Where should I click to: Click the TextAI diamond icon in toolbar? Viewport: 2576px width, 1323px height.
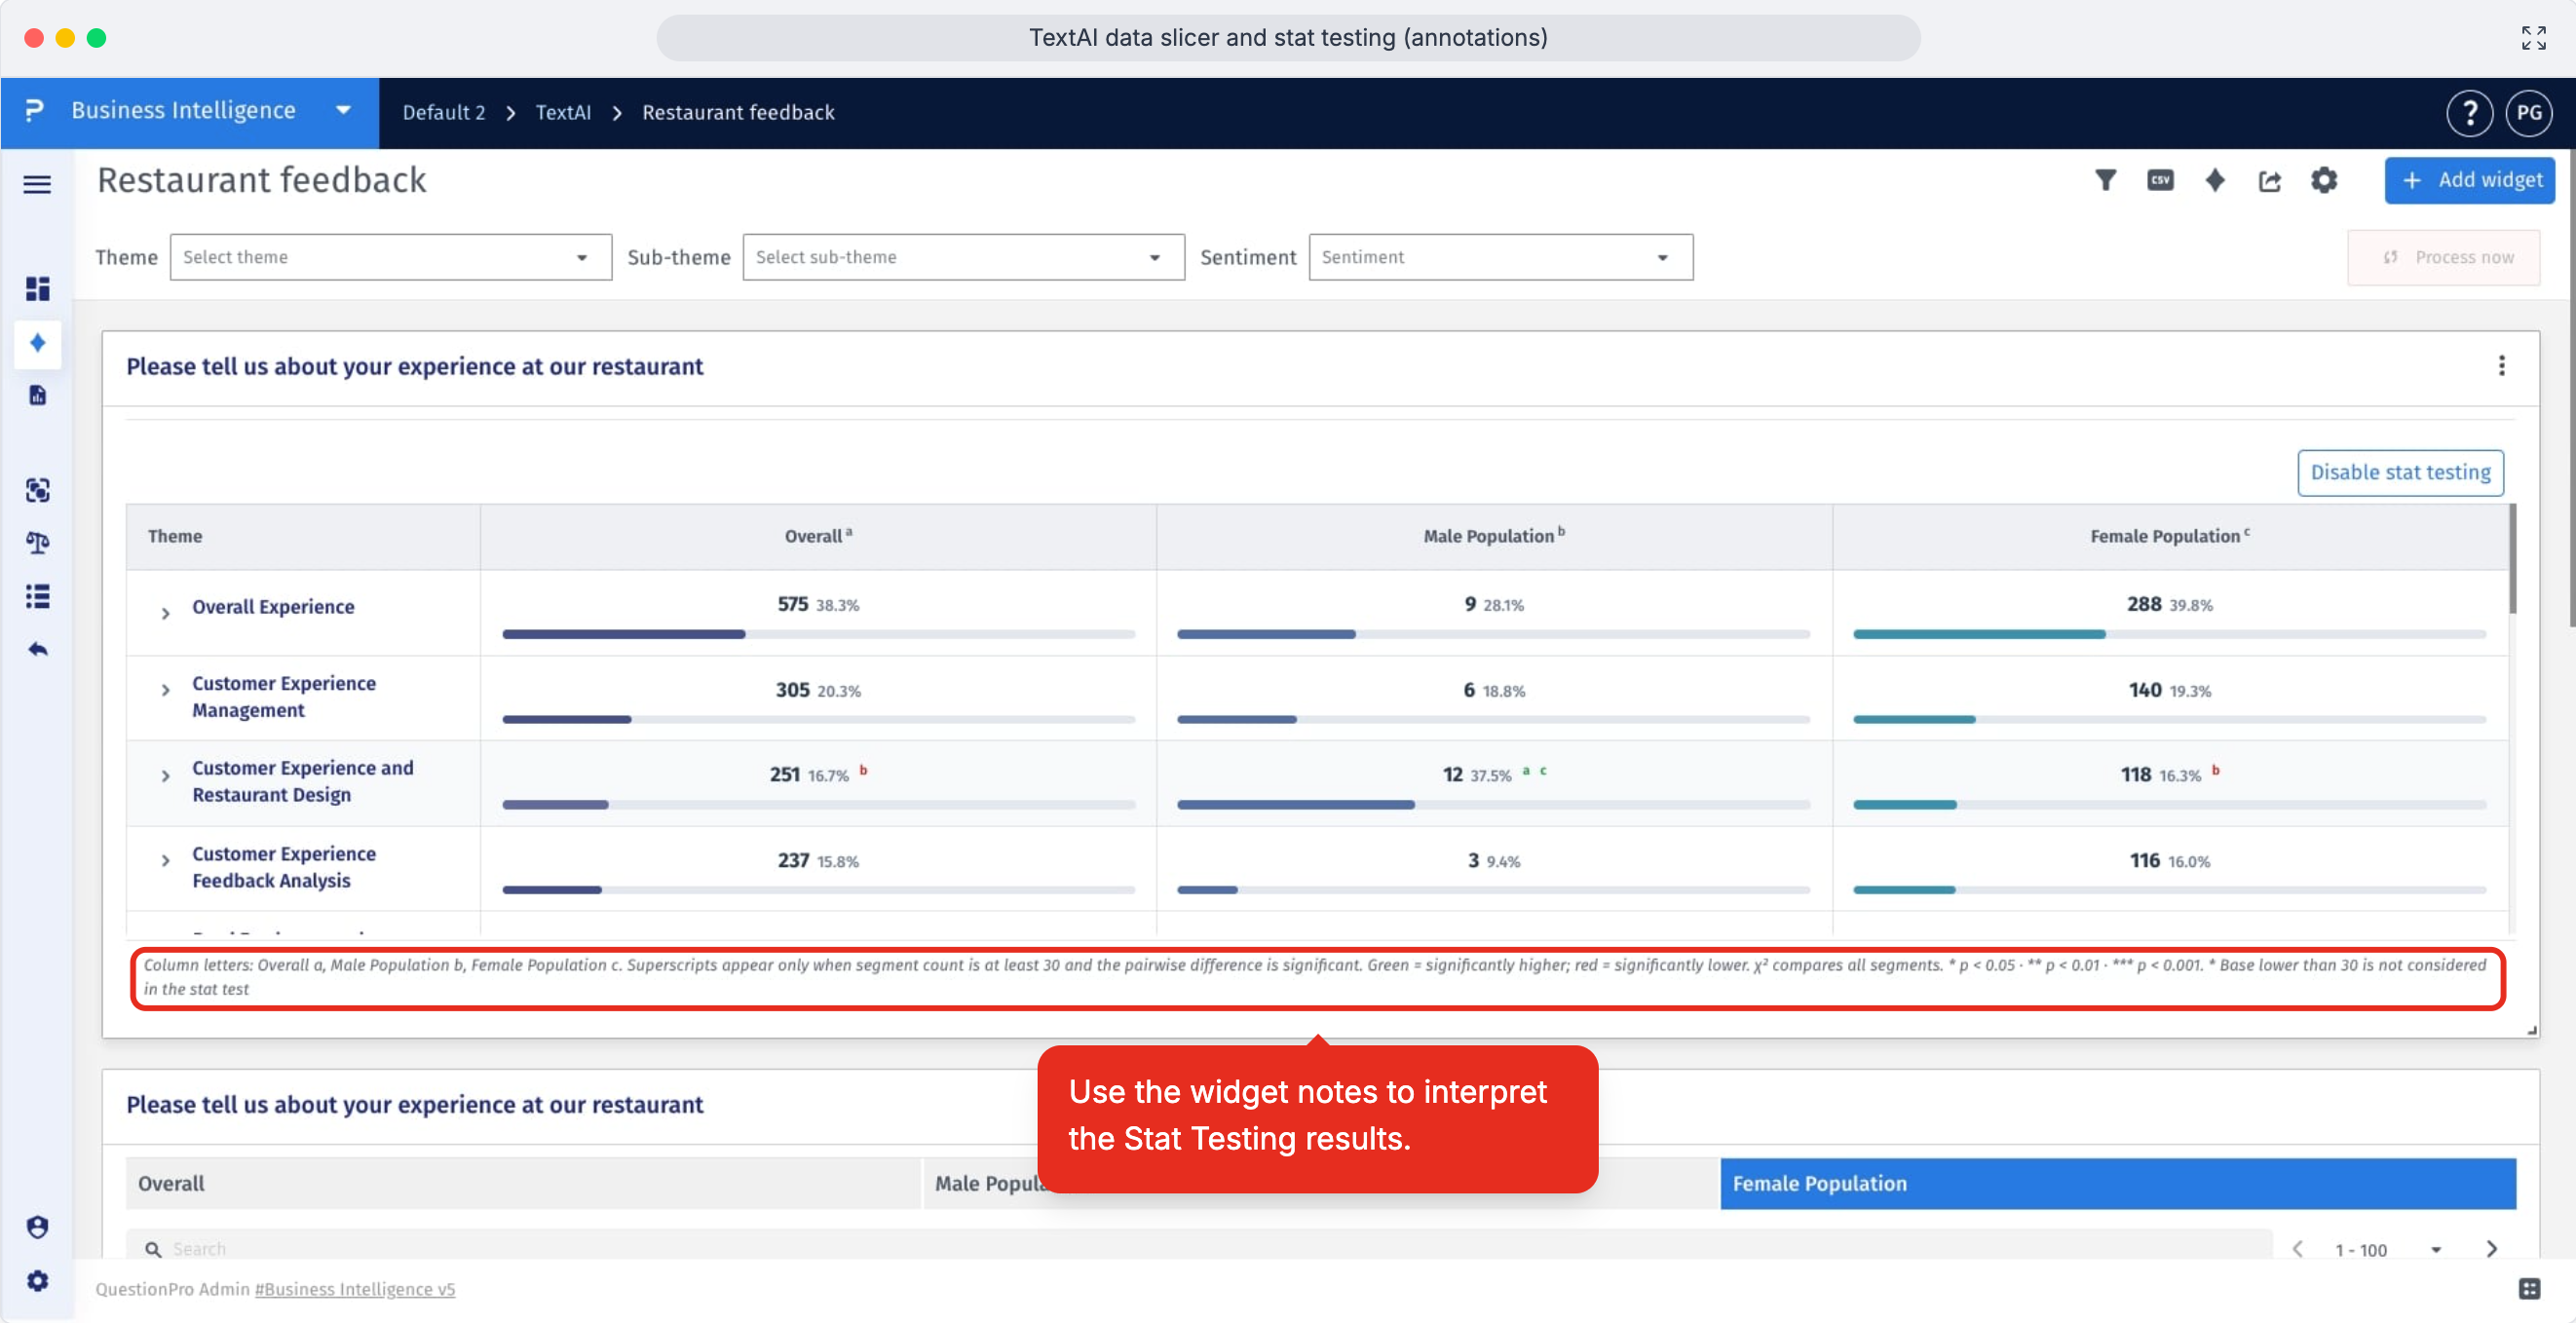tap(2215, 180)
